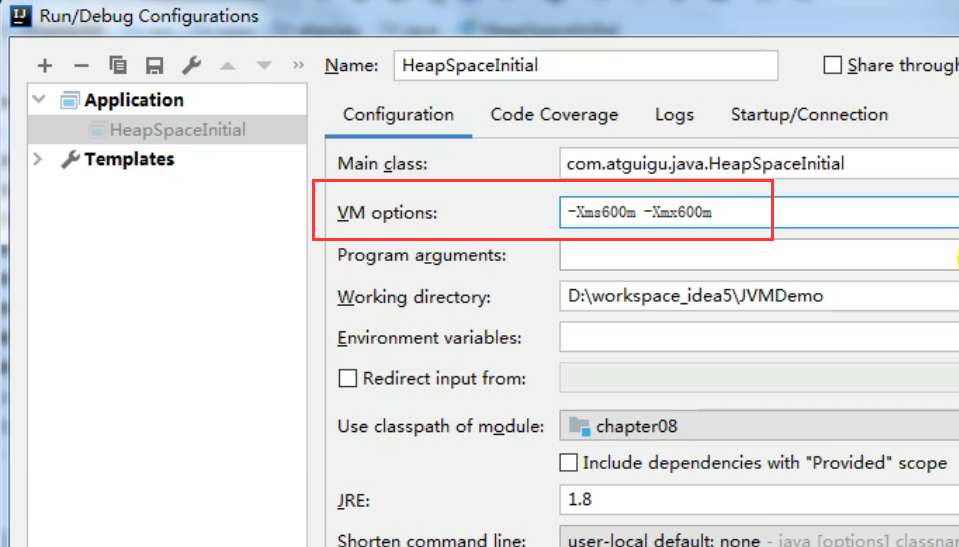Click the IntelliJ logo in the title bar

(20, 15)
